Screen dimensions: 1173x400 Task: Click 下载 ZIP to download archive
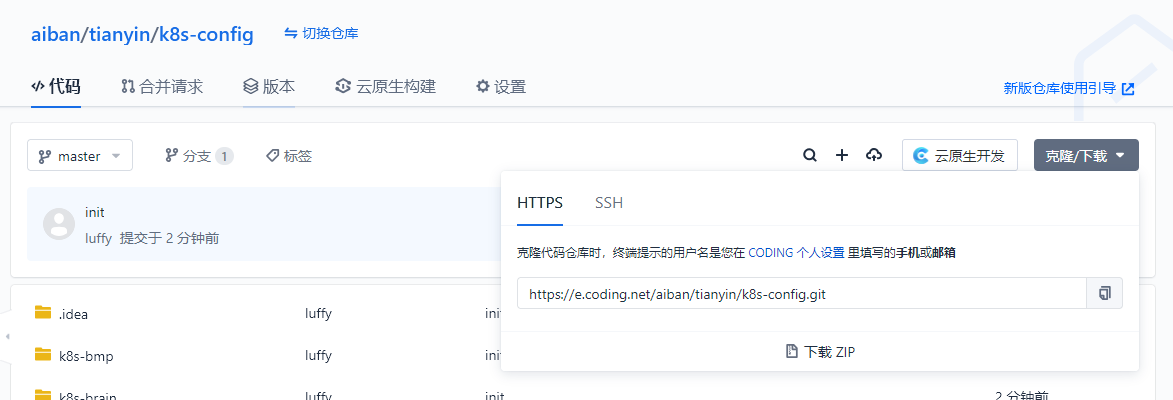point(820,352)
